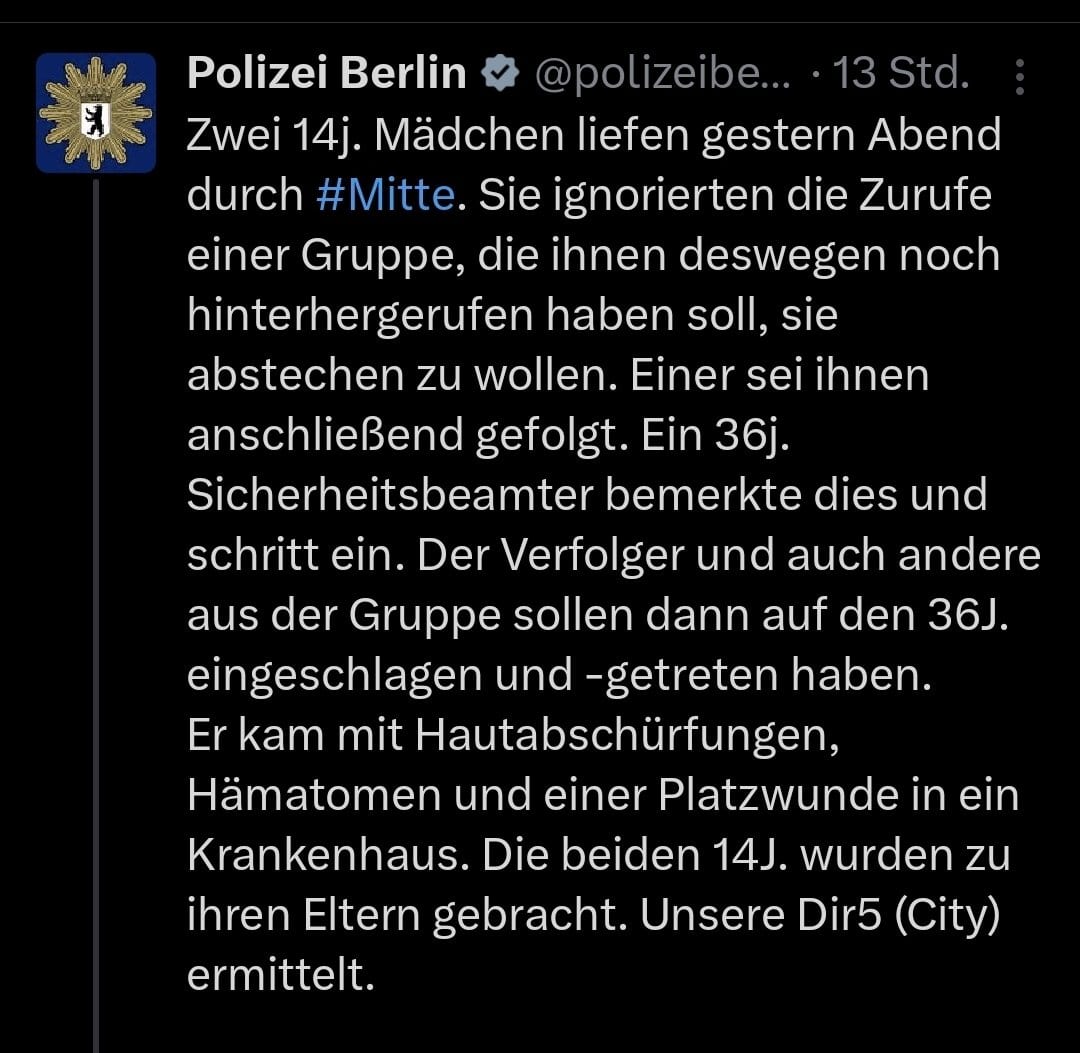
Task: Click the word 'anschließend' in the tweet
Action: pos(325,437)
